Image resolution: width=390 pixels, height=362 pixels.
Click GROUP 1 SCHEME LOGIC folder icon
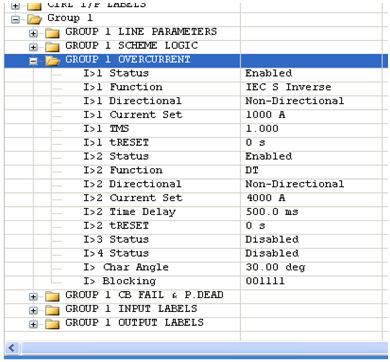(52, 47)
